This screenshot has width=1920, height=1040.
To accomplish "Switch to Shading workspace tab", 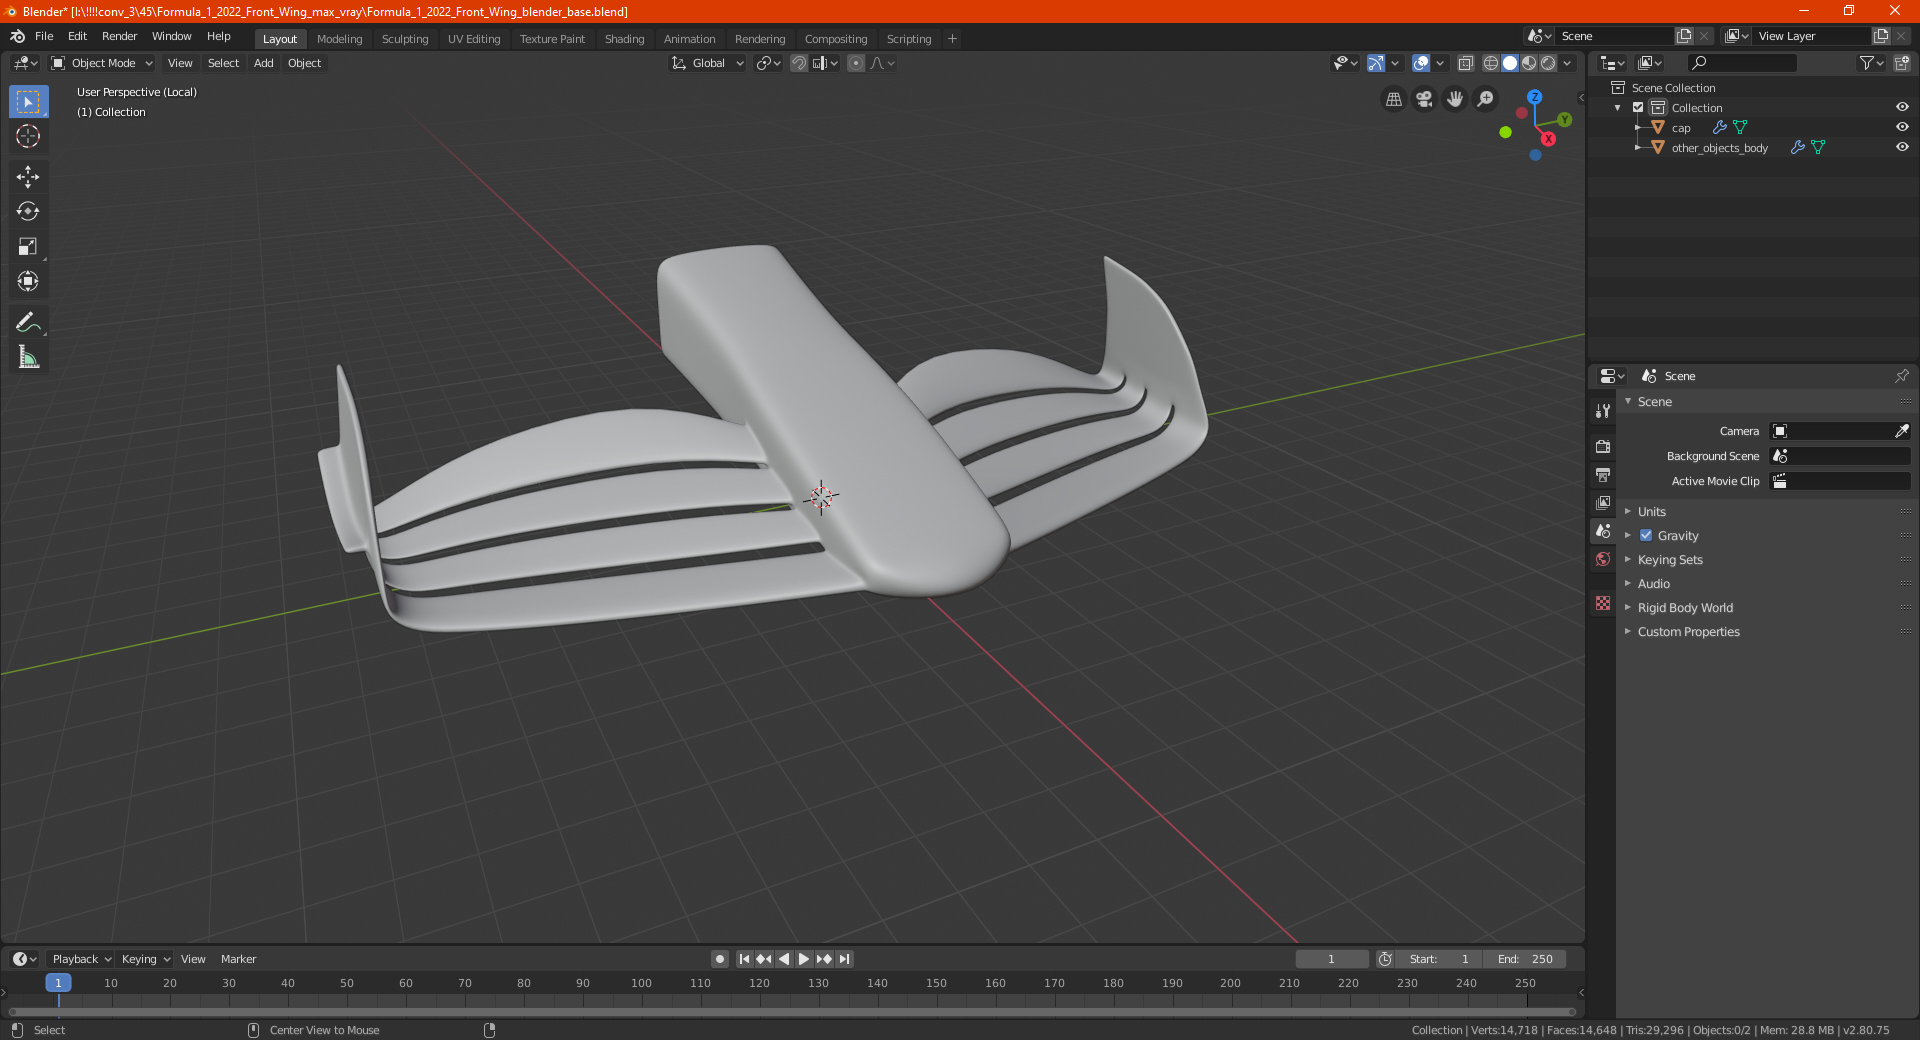I will 624,39.
